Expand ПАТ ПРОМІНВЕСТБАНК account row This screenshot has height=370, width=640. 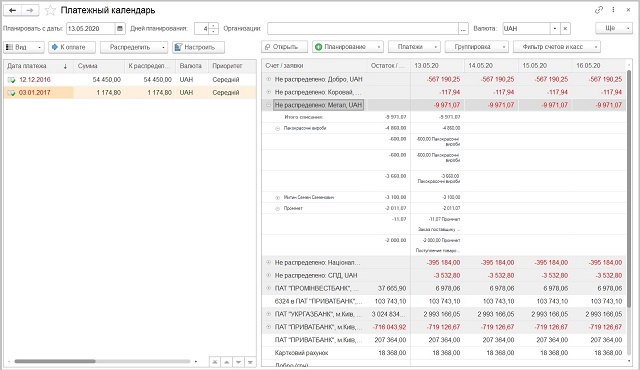click(269, 288)
